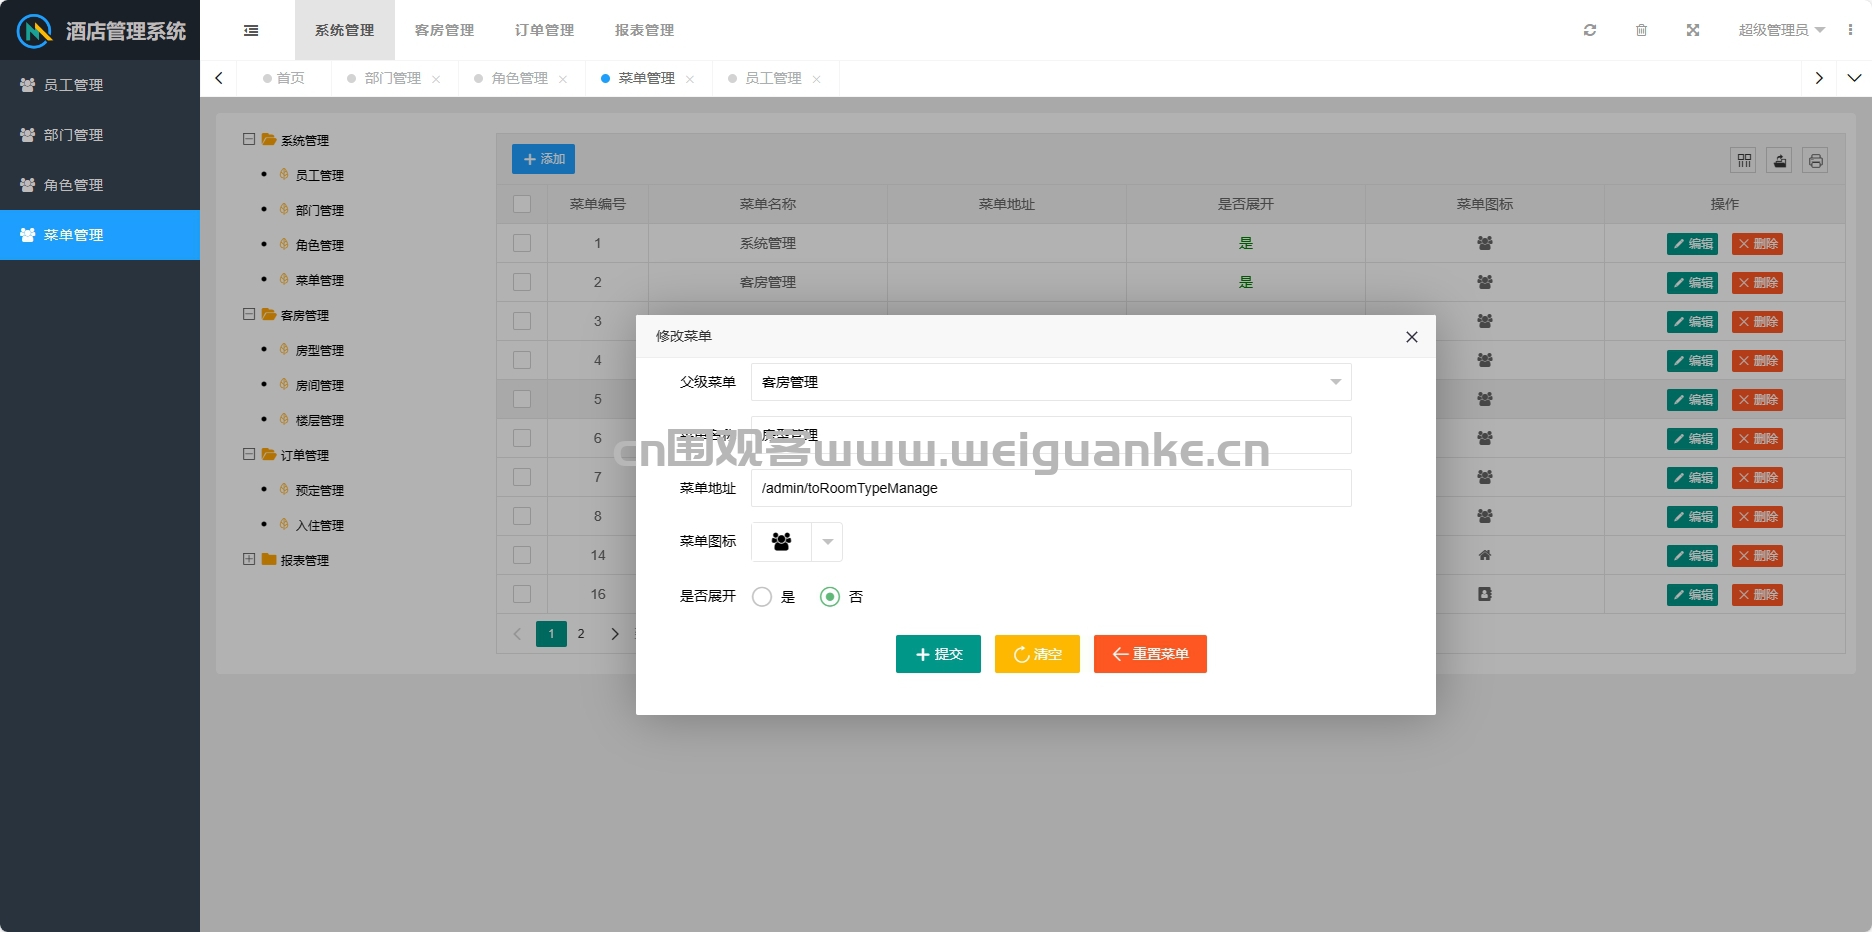
Task: Click the print icon above table
Action: click(1816, 160)
